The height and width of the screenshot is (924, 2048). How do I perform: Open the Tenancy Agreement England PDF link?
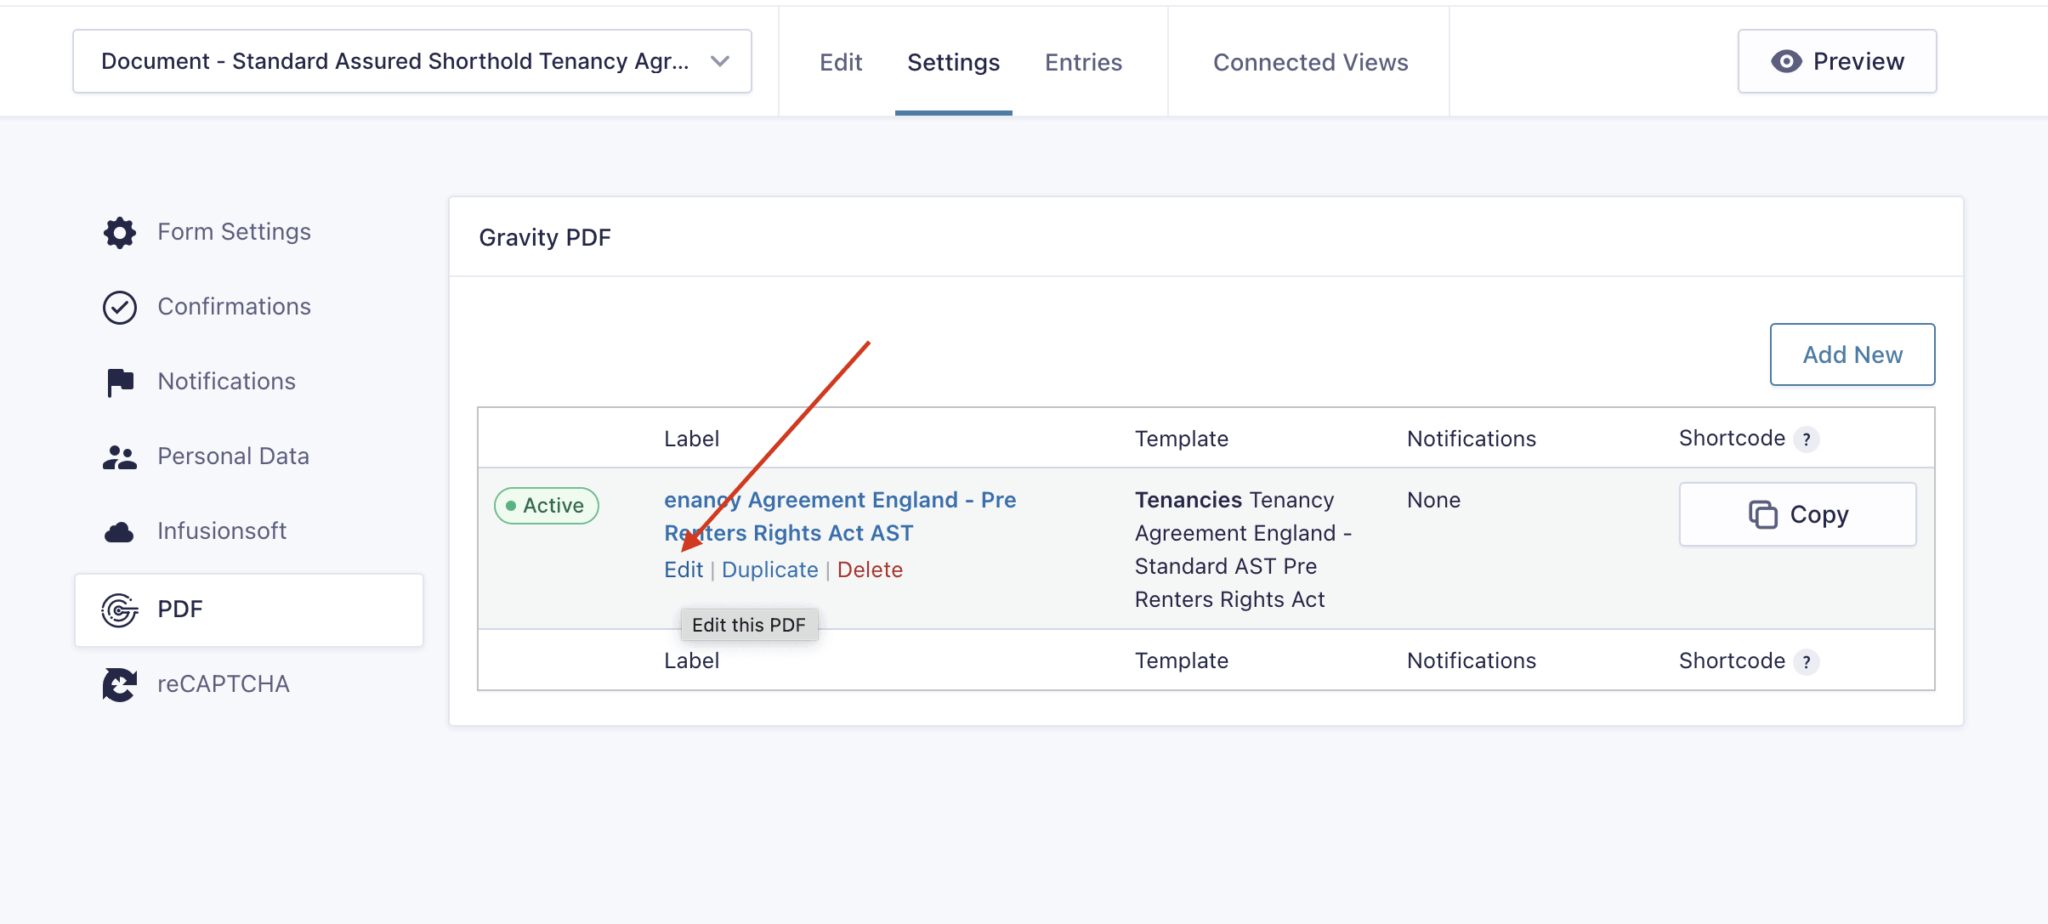point(840,516)
